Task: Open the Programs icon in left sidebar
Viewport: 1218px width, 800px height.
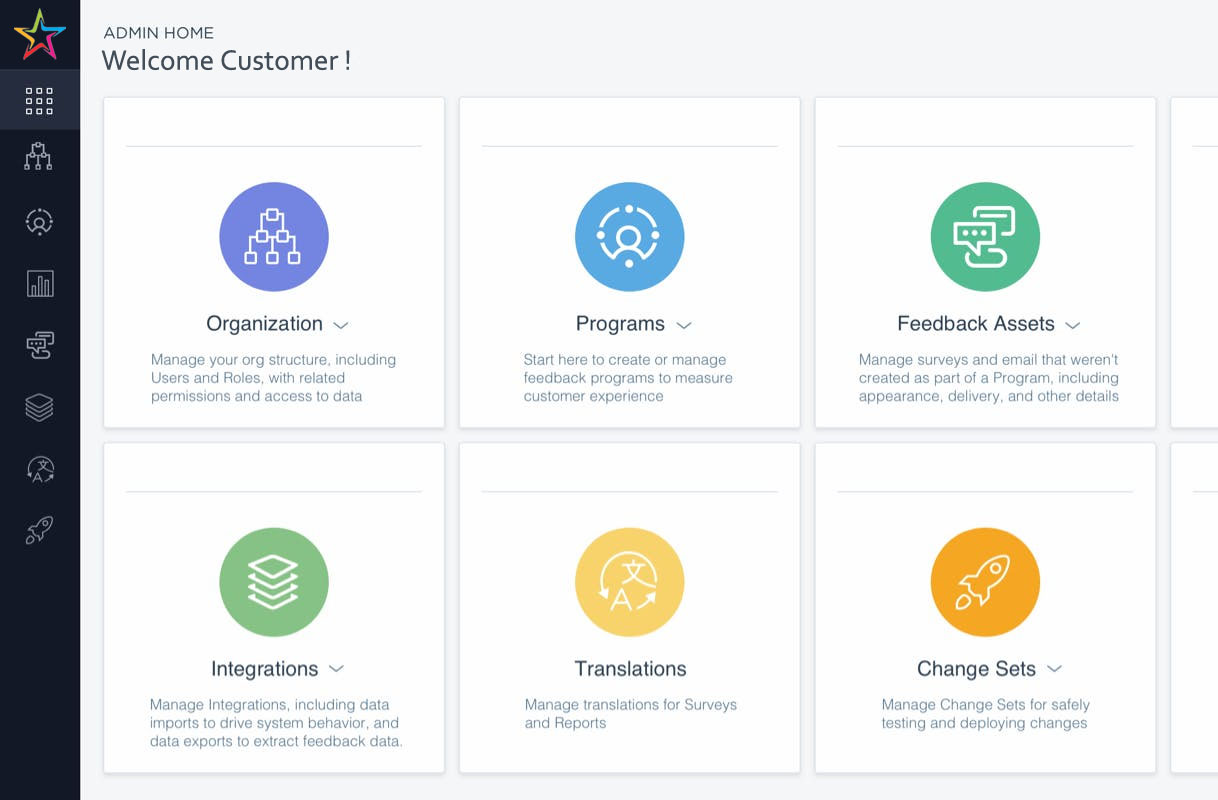Action: pyautogui.click(x=39, y=221)
